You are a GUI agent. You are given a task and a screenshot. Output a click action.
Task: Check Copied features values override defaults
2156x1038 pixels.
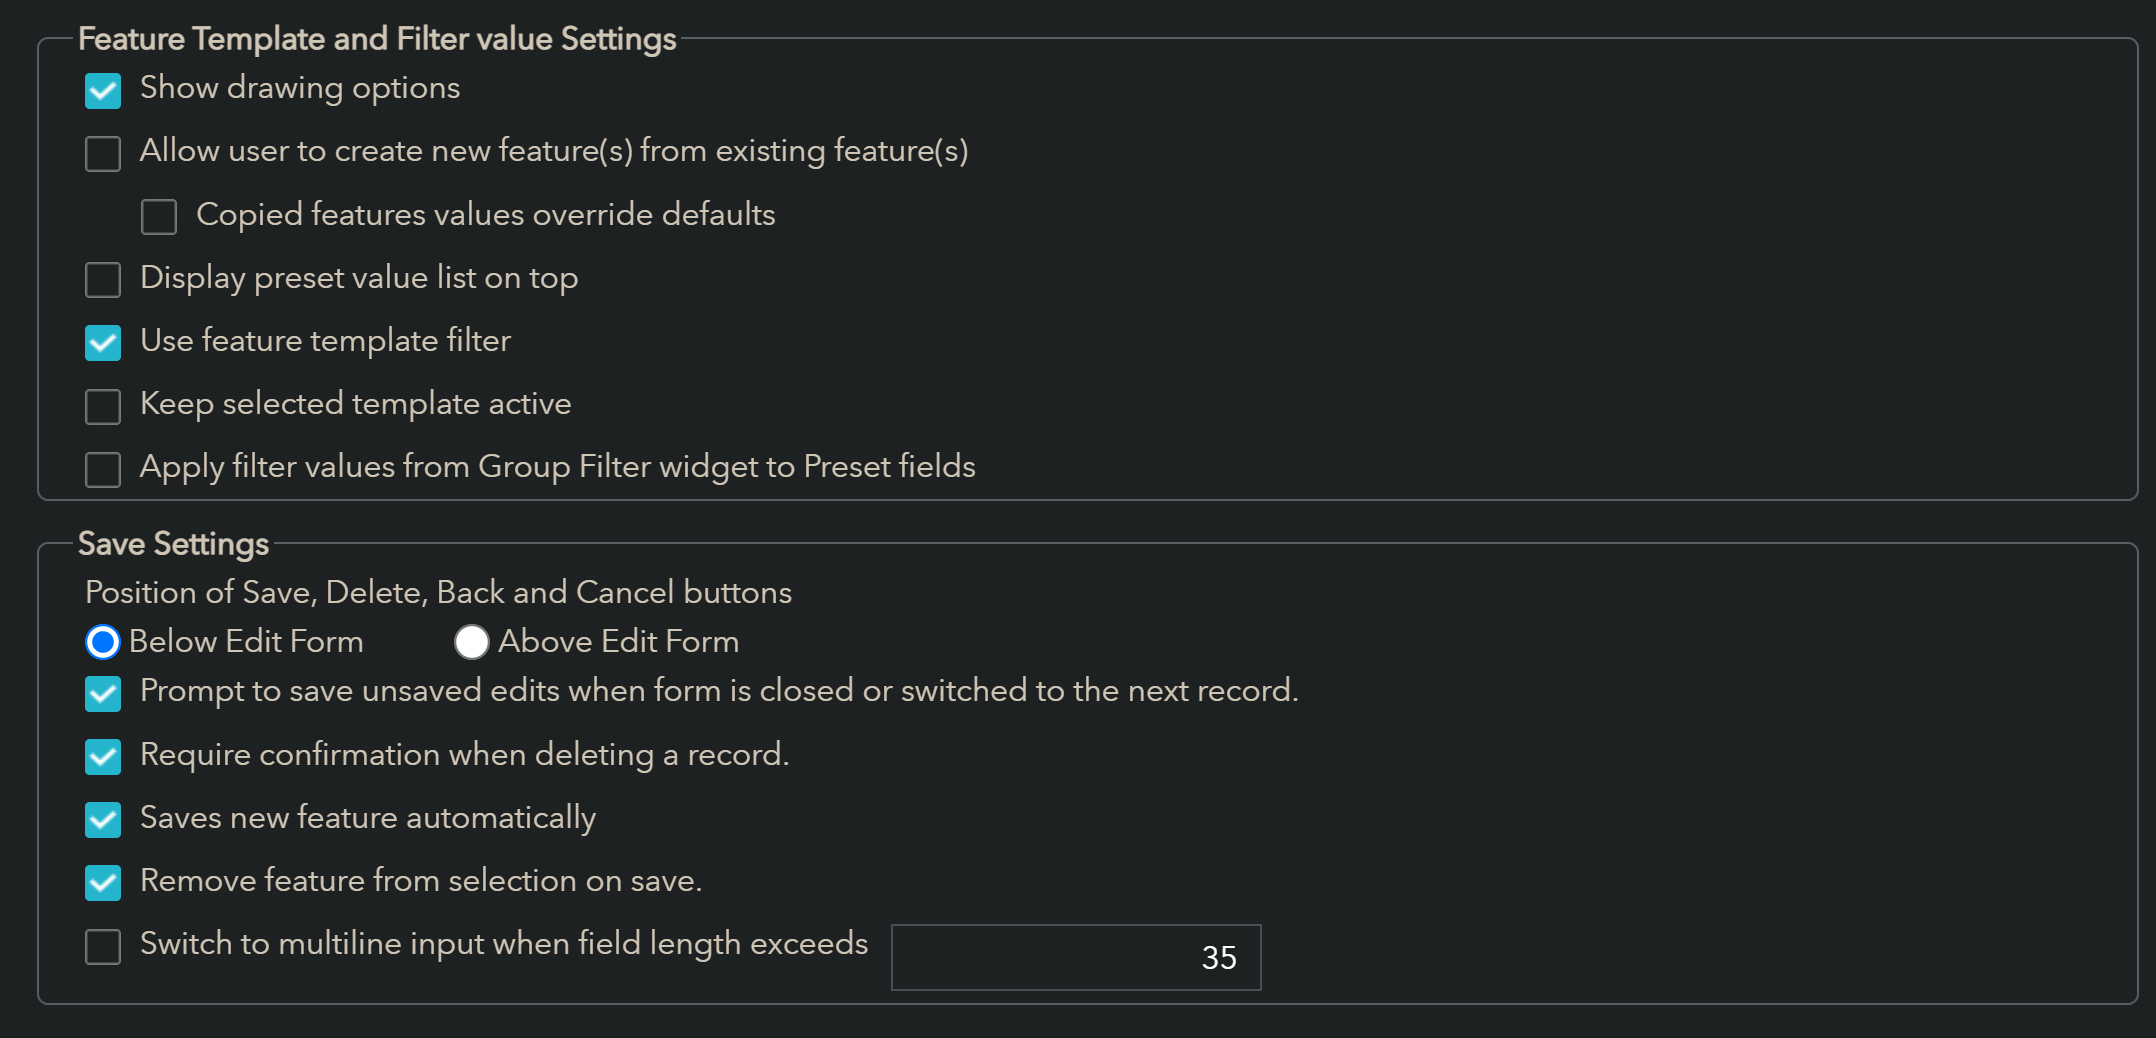pos(159,217)
